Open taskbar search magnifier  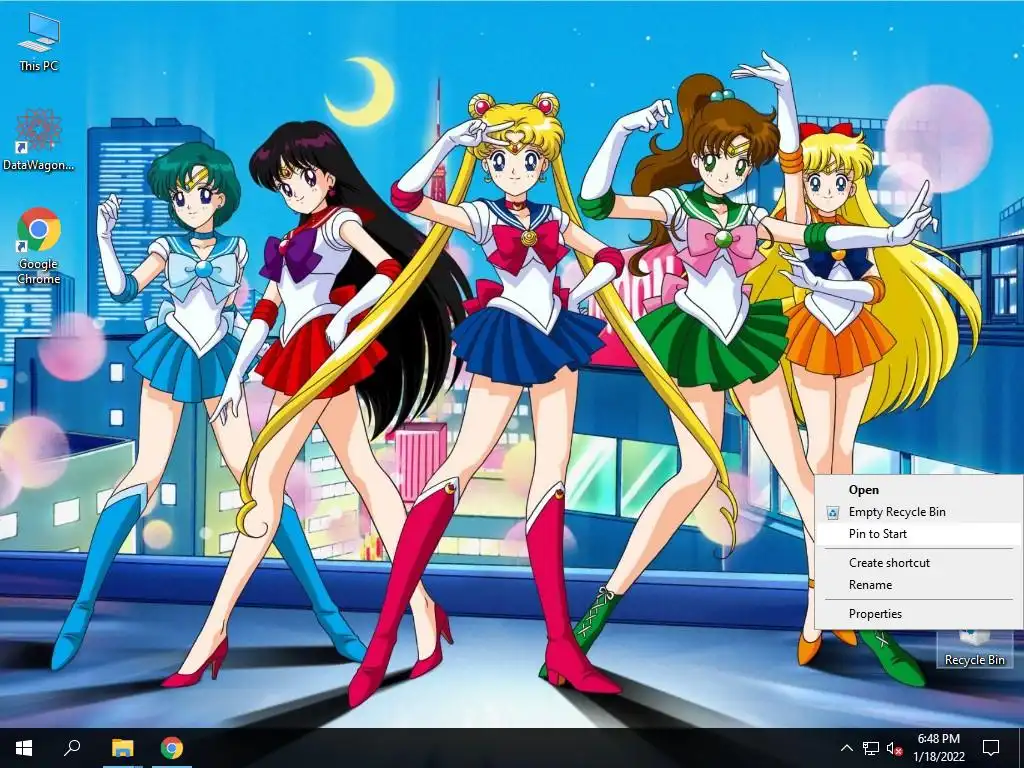point(72,748)
